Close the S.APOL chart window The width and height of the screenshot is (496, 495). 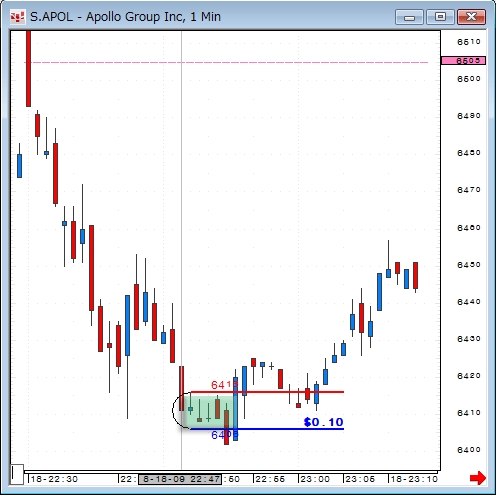click(471, 17)
